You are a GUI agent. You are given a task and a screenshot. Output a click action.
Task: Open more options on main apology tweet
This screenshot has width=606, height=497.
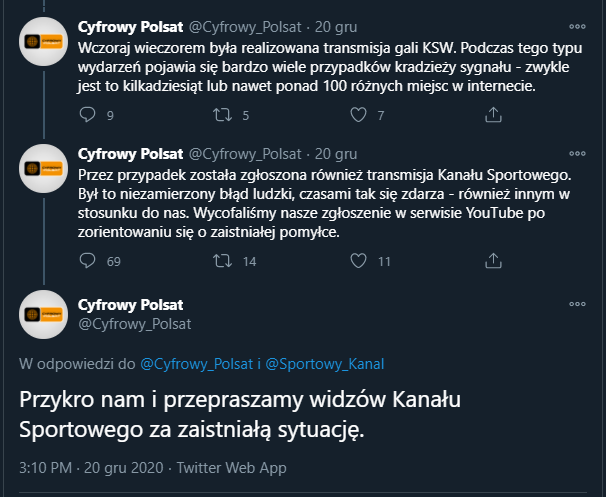pos(577,303)
